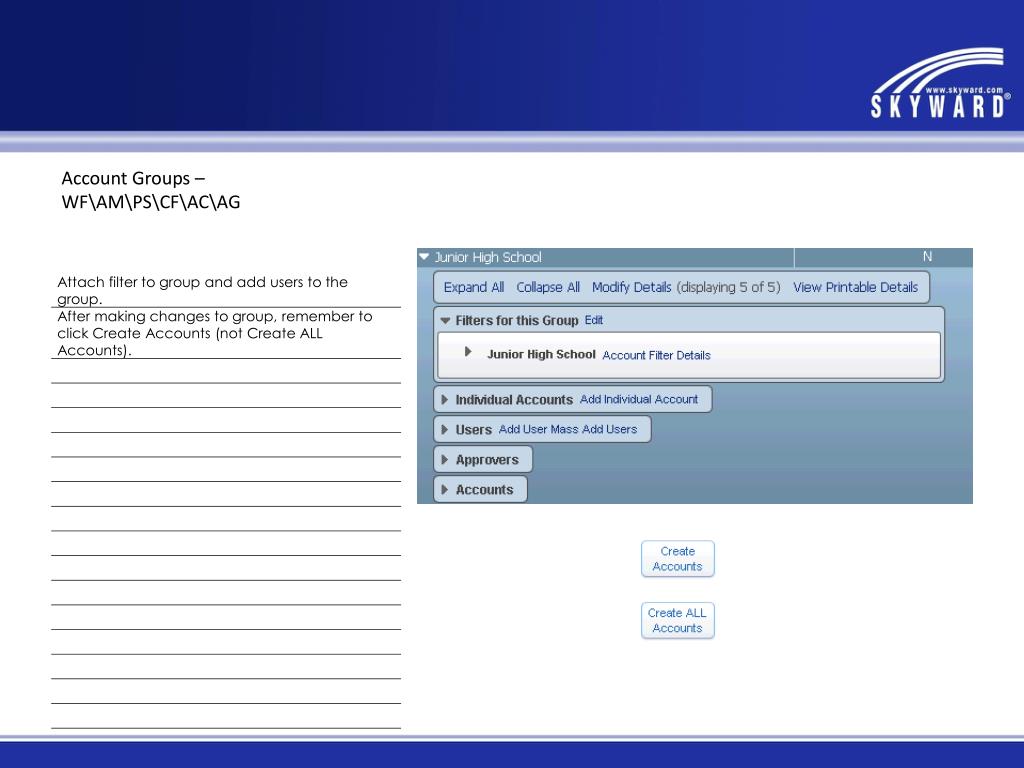The height and width of the screenshot is (768, 1024).
Task: Open Account Filter Details link
Action: [656, 355]
